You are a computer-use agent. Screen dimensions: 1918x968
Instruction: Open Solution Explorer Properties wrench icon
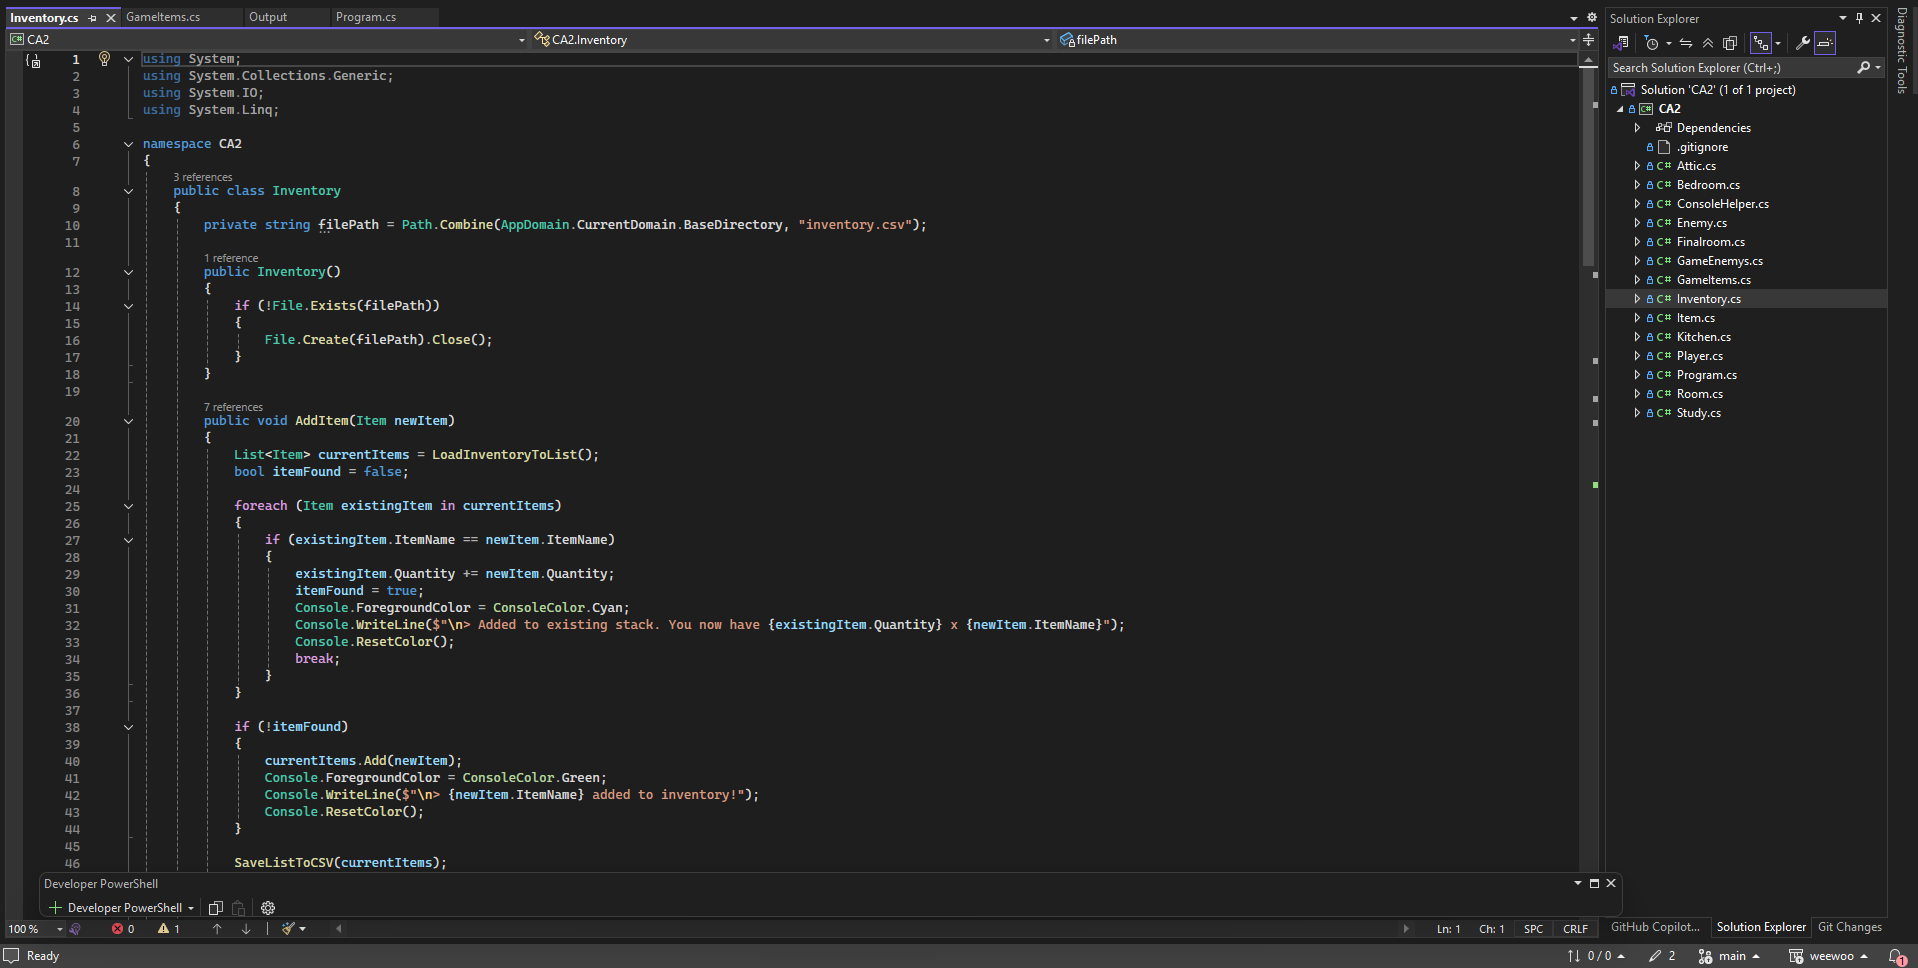tap(1802, 43)
